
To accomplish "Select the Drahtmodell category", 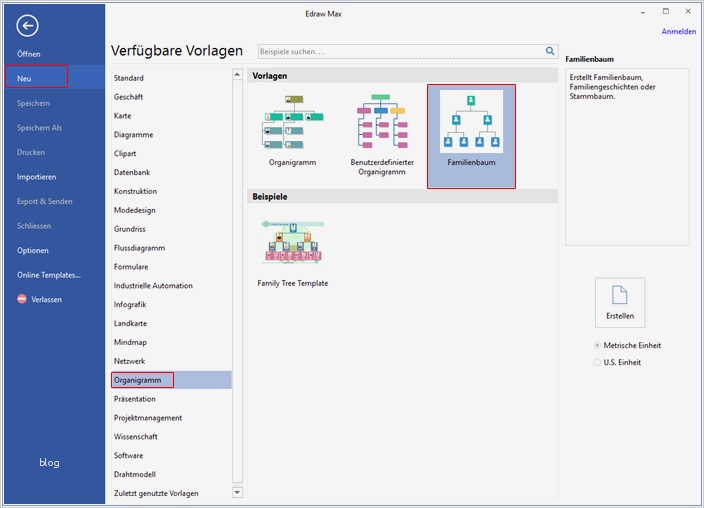I will coord(135,474).
